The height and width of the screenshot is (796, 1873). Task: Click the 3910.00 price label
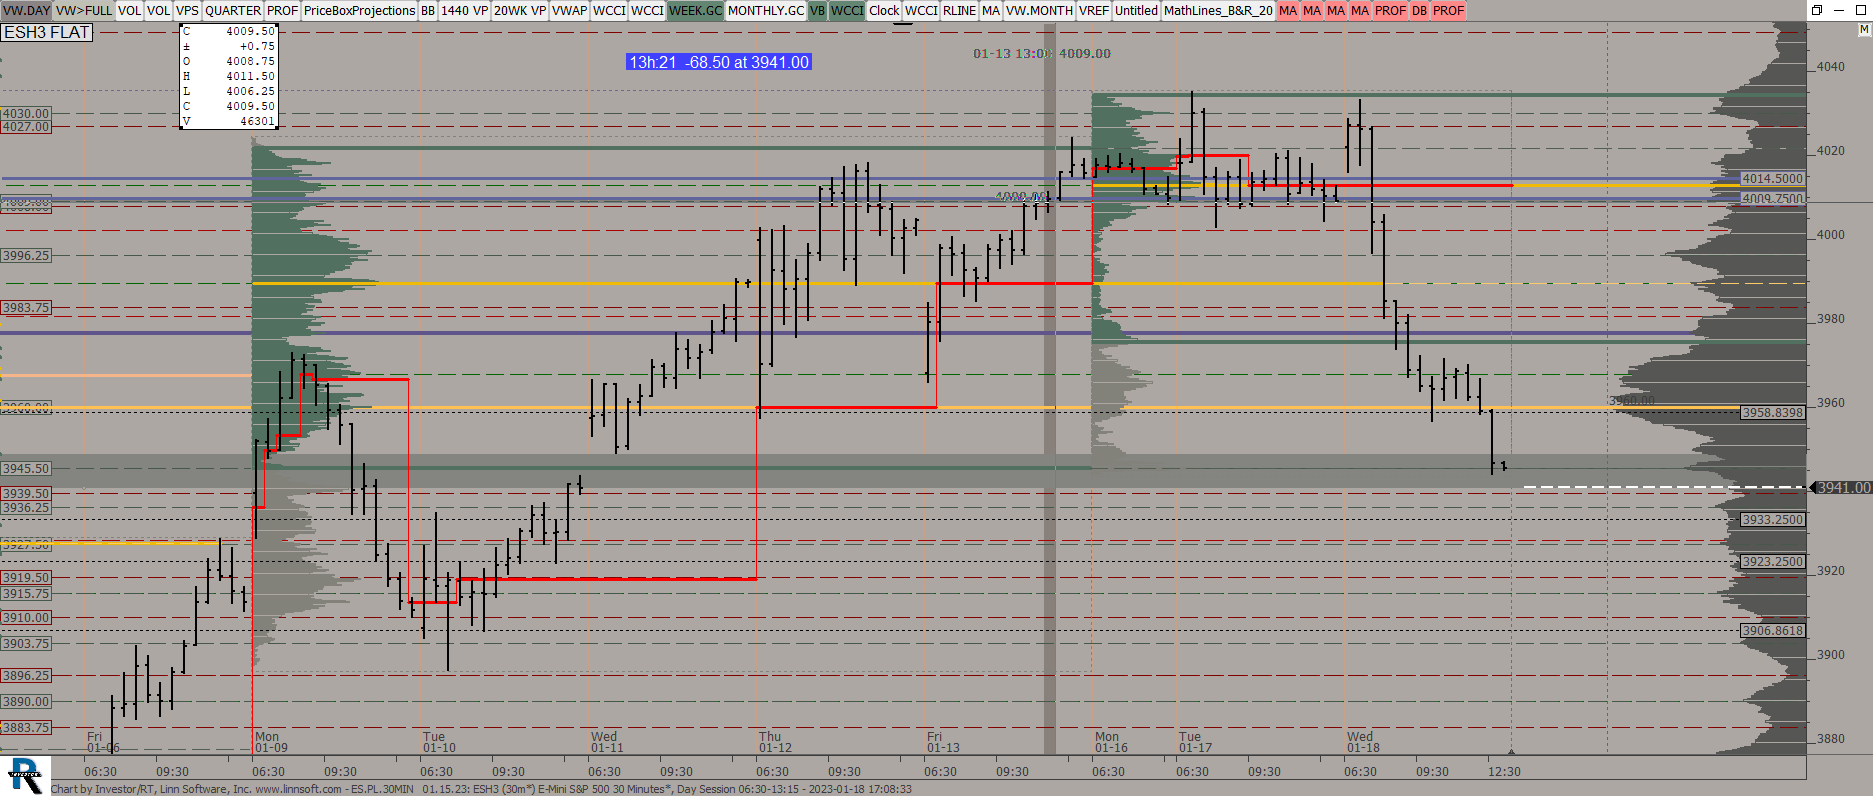[x=26, y=618]
